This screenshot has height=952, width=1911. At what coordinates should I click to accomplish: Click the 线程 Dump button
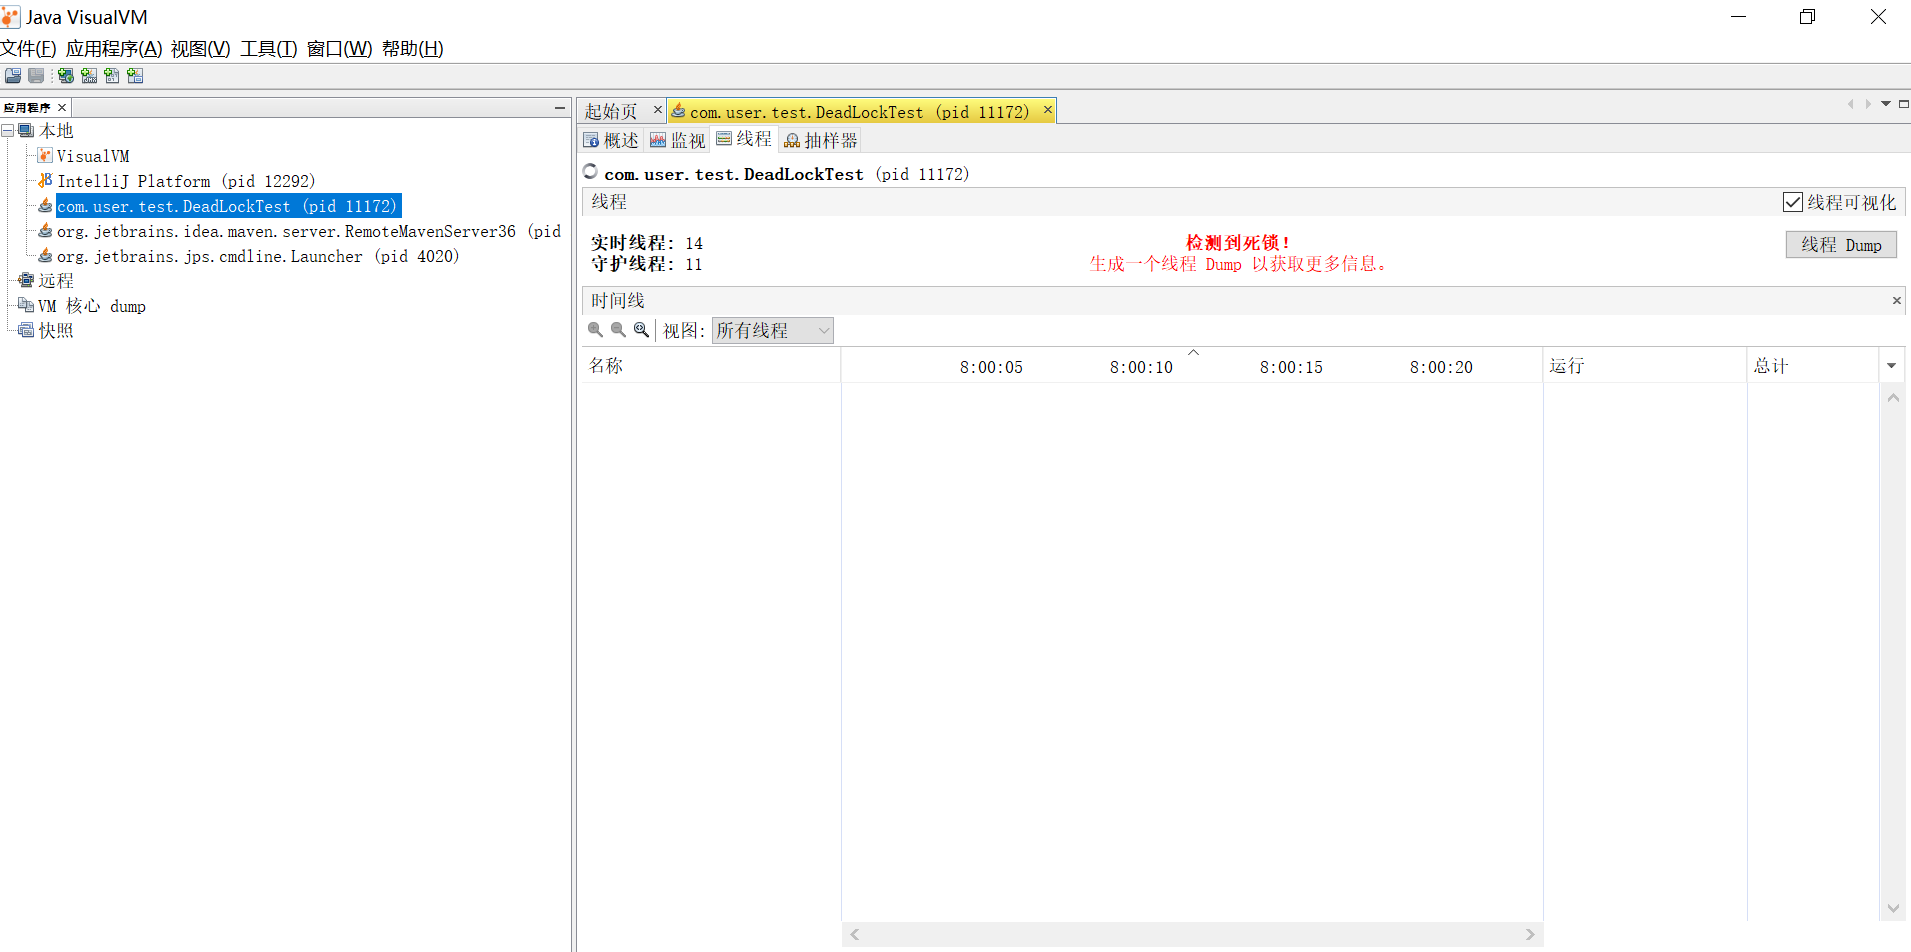(1841, 244)
